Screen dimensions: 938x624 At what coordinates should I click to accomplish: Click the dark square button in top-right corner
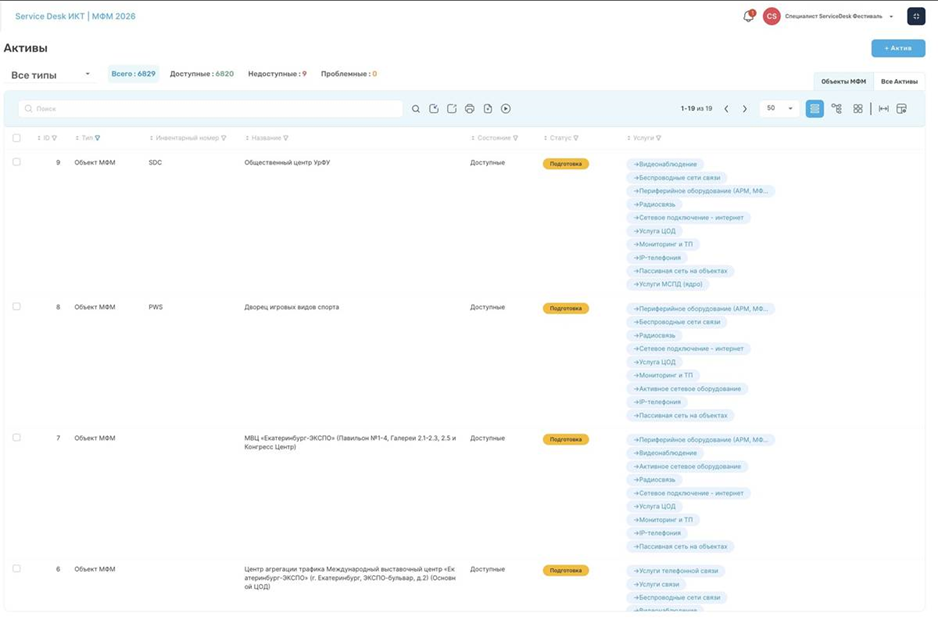click(x=916, y=16)
